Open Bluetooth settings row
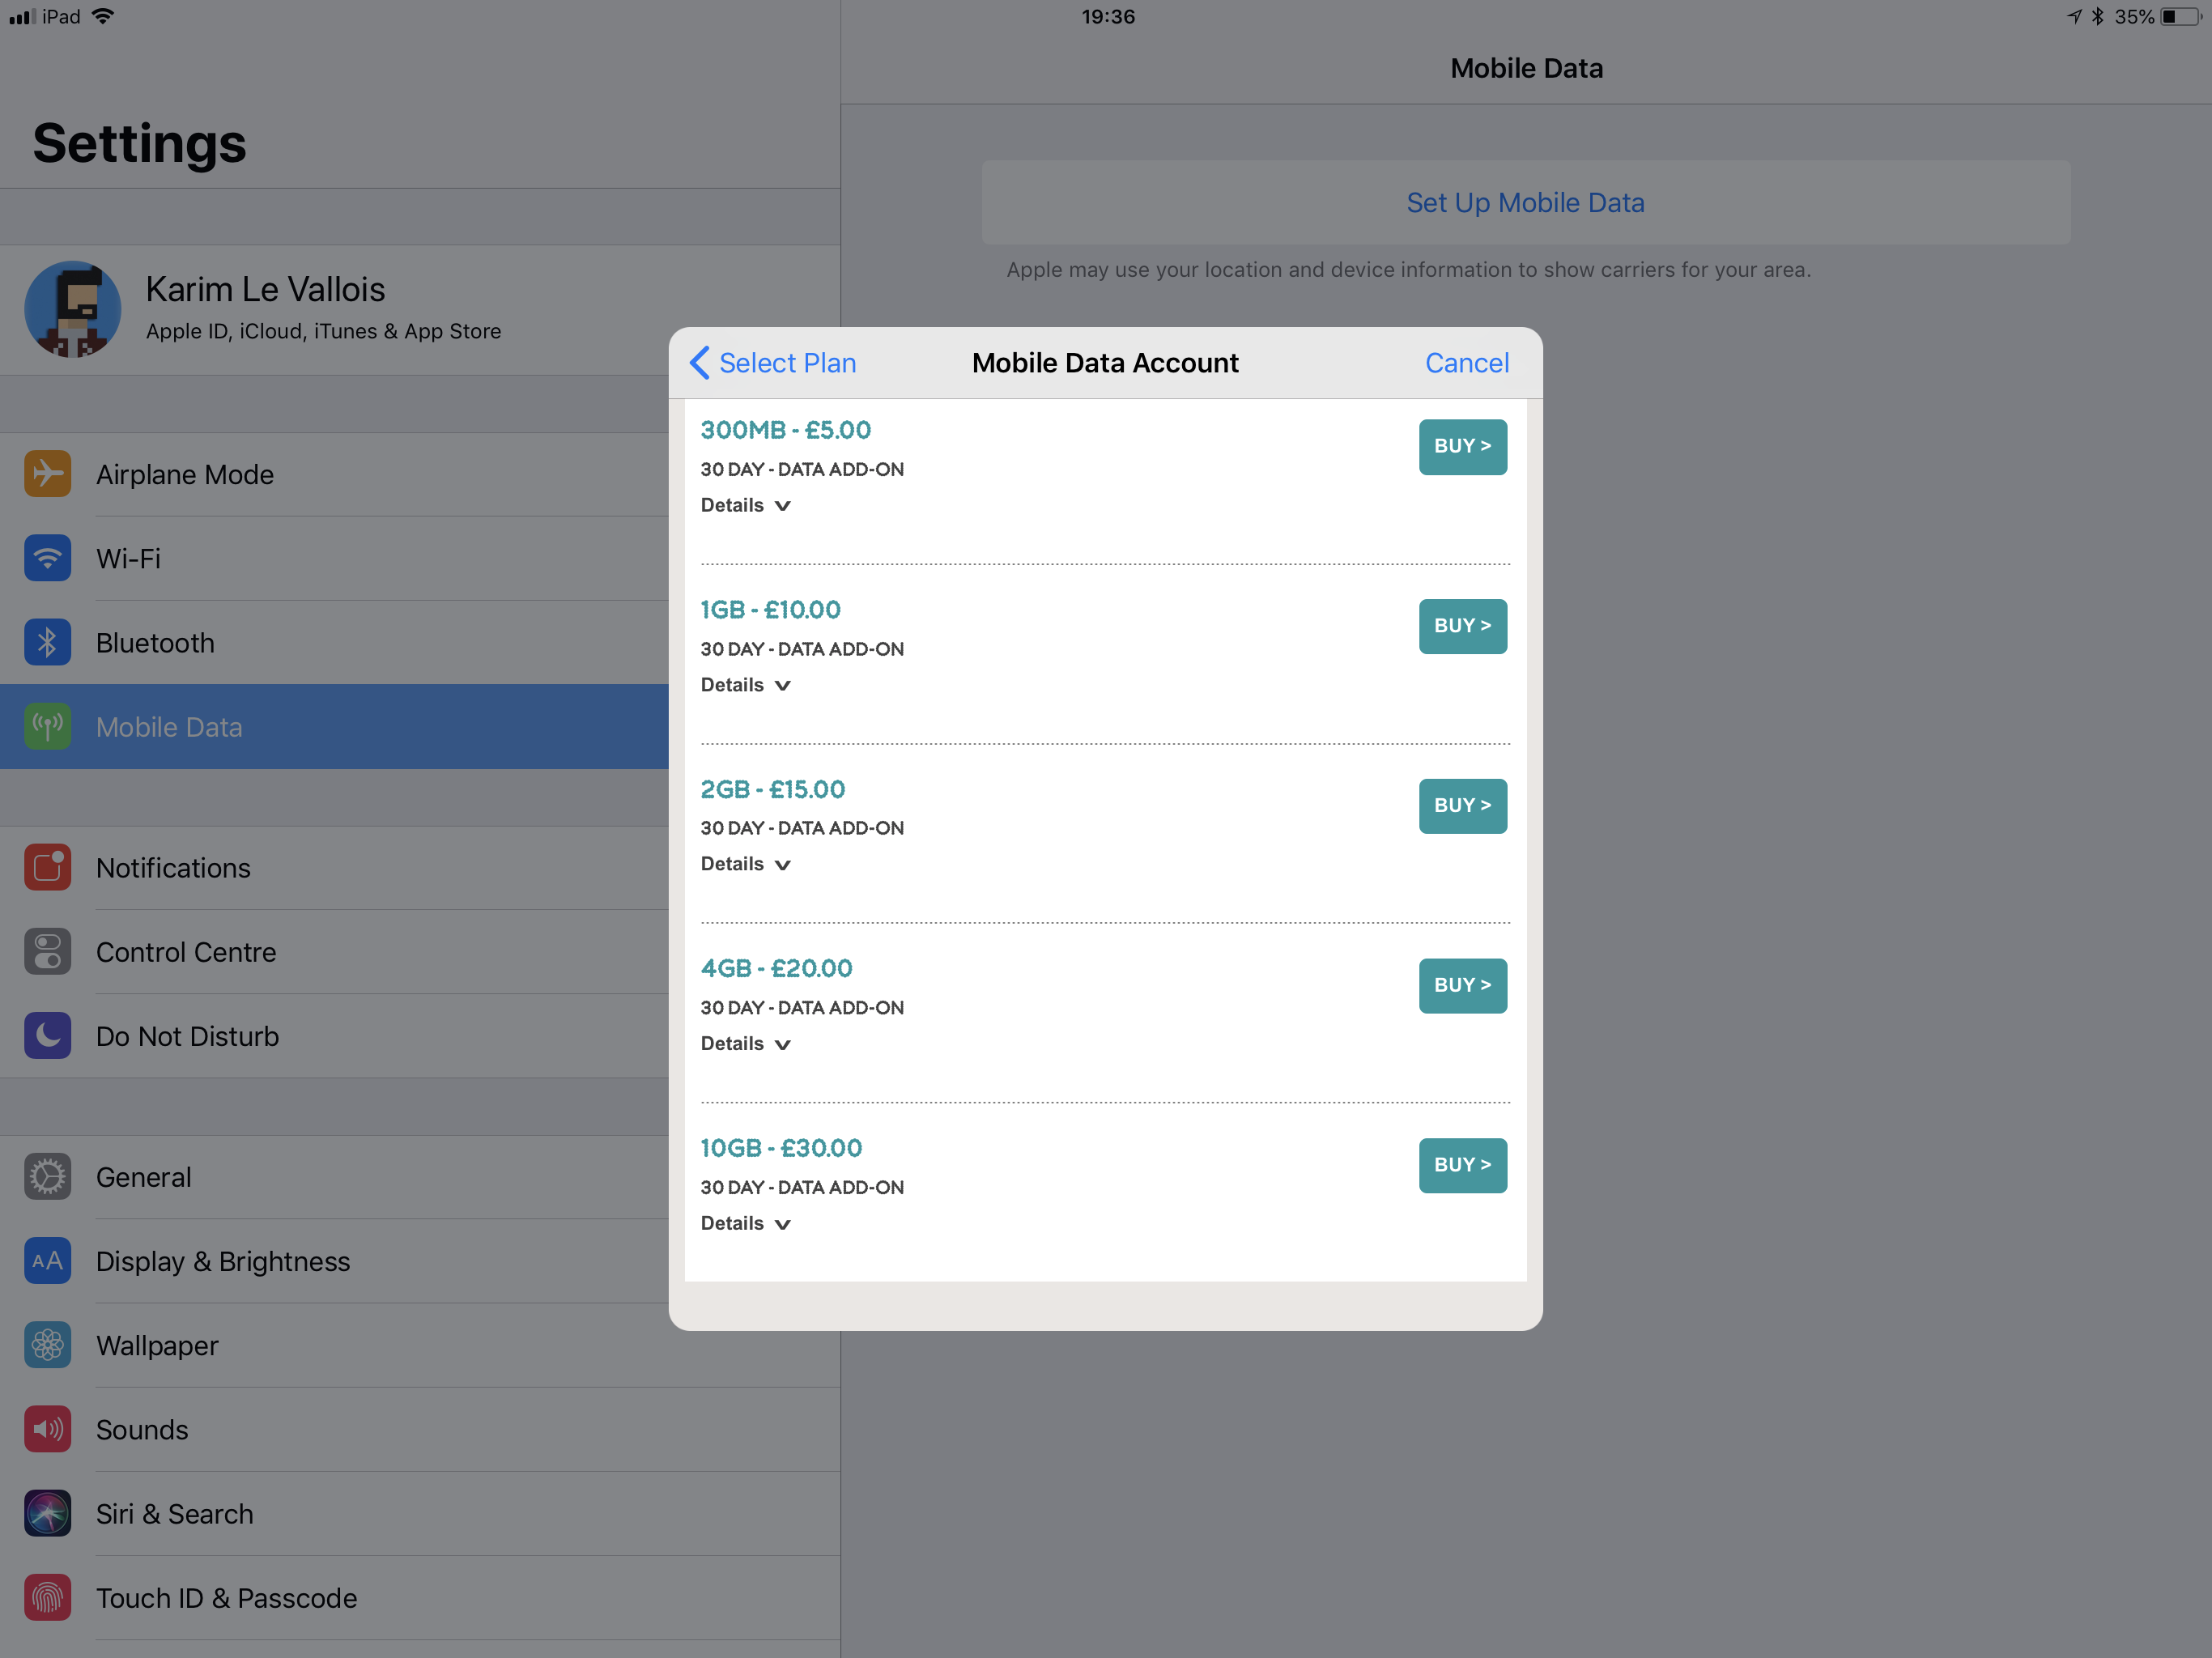 [334, 642]
